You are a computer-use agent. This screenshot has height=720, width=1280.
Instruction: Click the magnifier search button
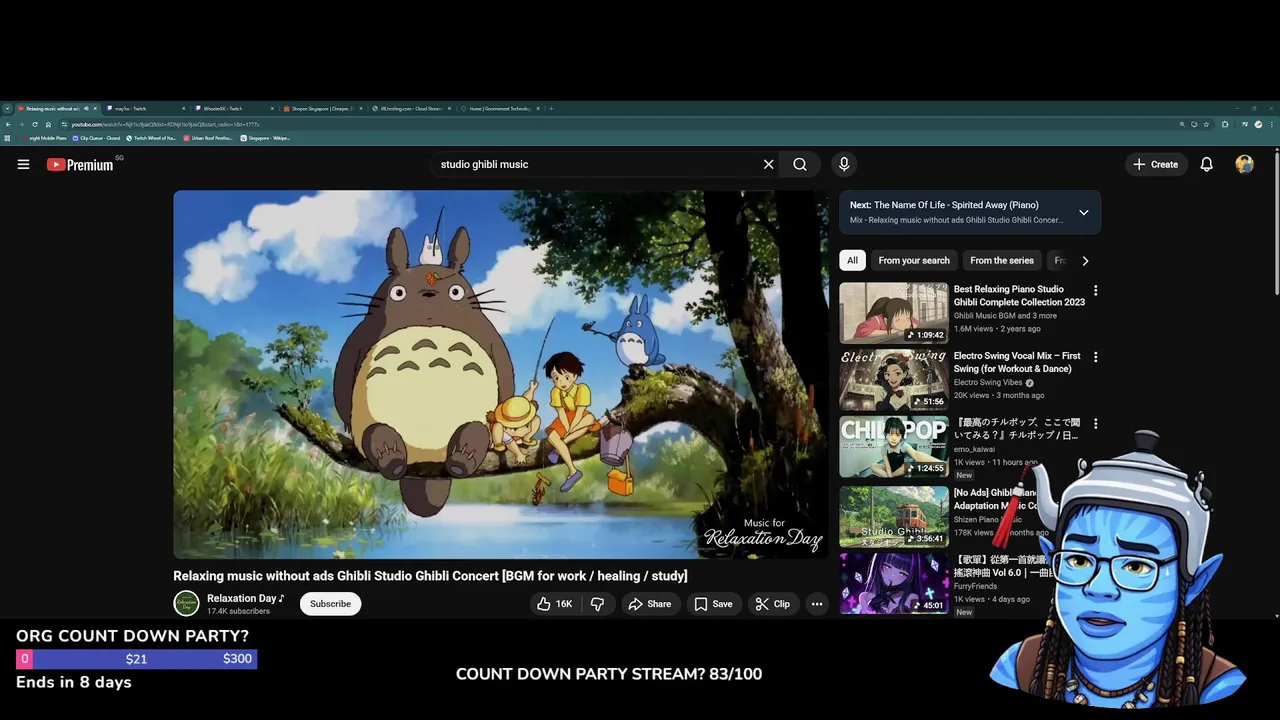pyautogui.click(x=800, y=164)
